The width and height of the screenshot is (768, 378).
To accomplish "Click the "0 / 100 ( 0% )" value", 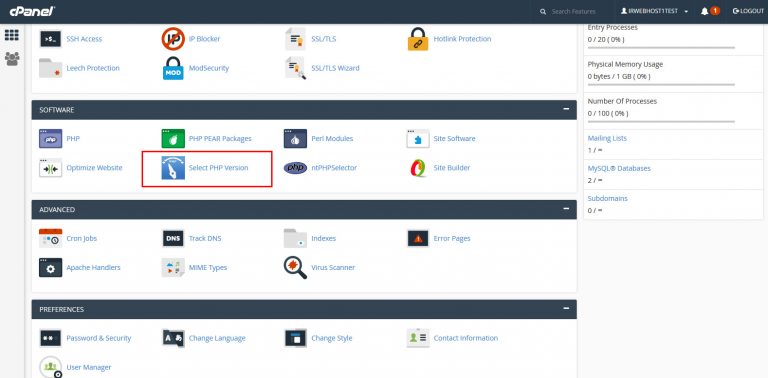I will [608, 113].
